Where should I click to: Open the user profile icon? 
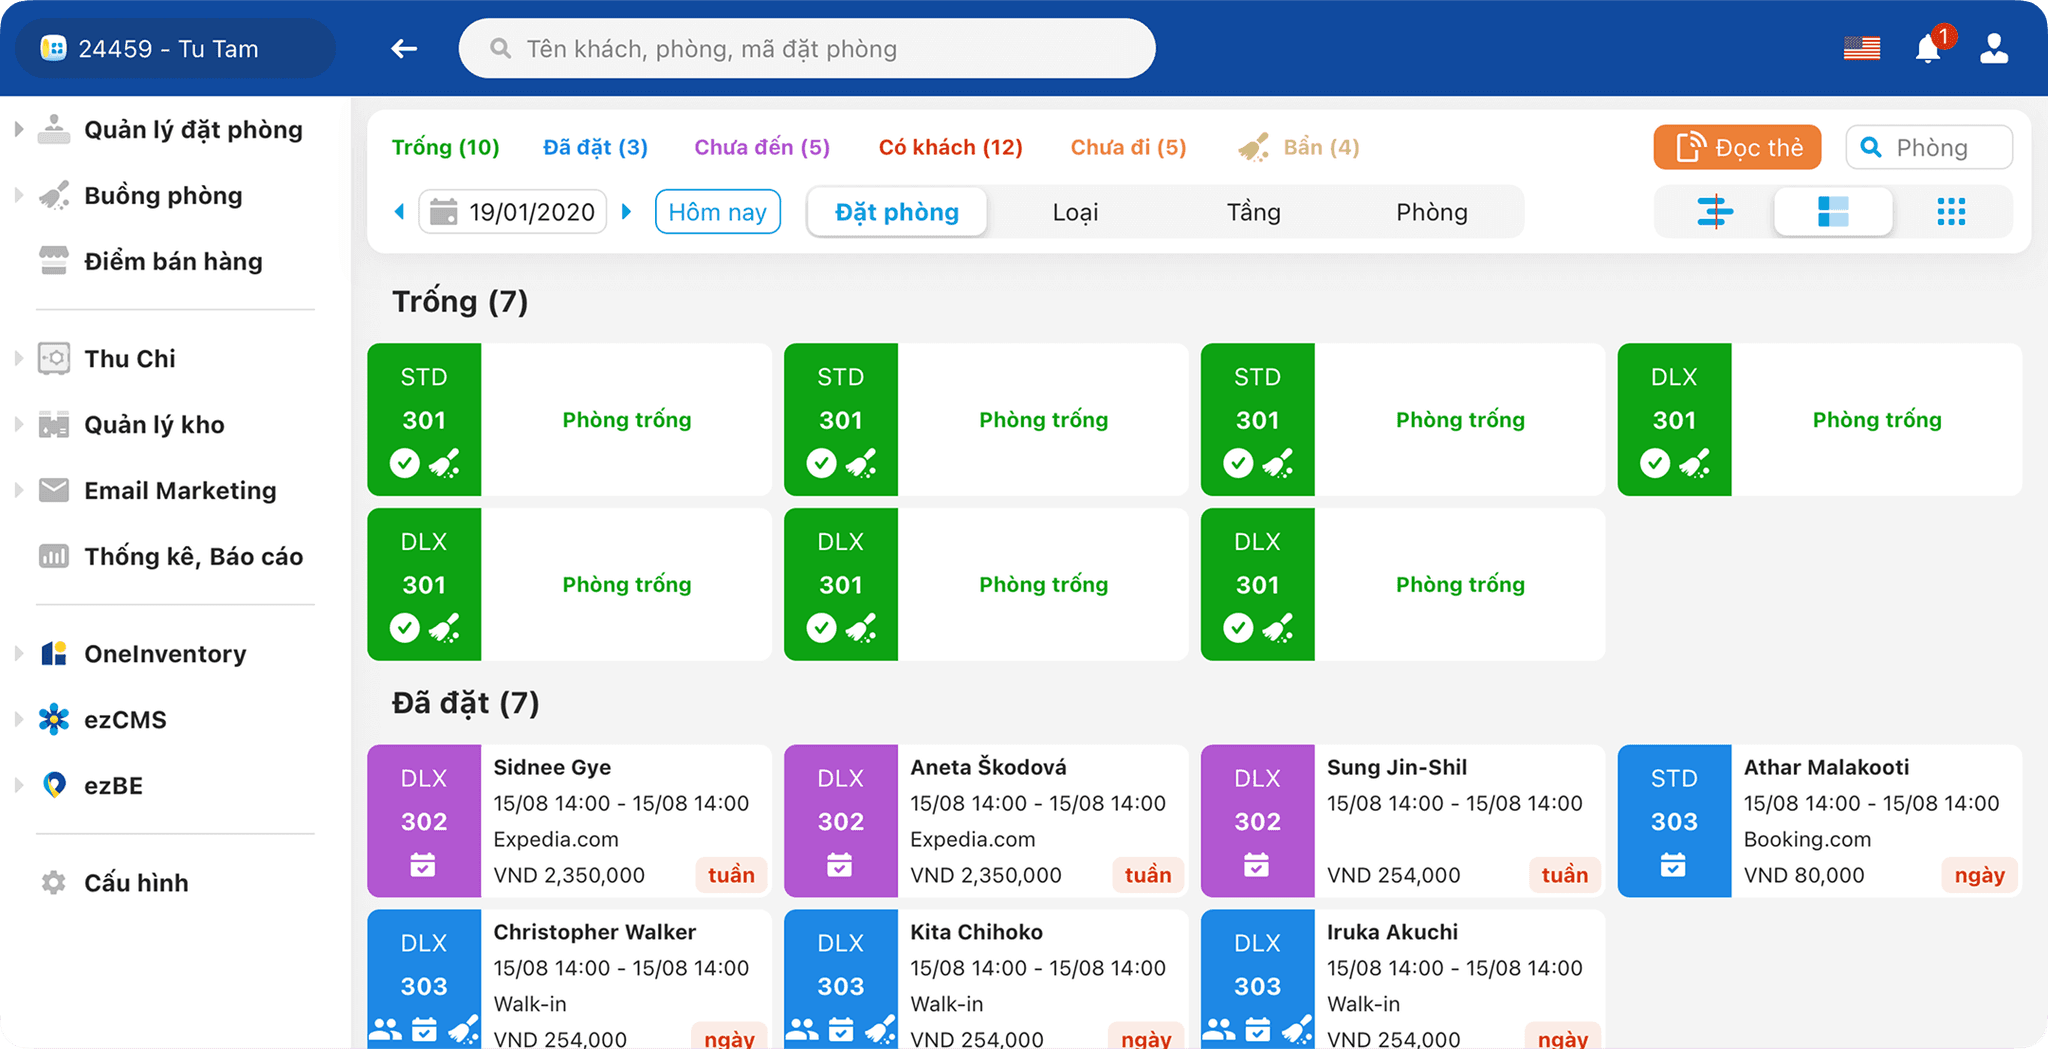1994,48
